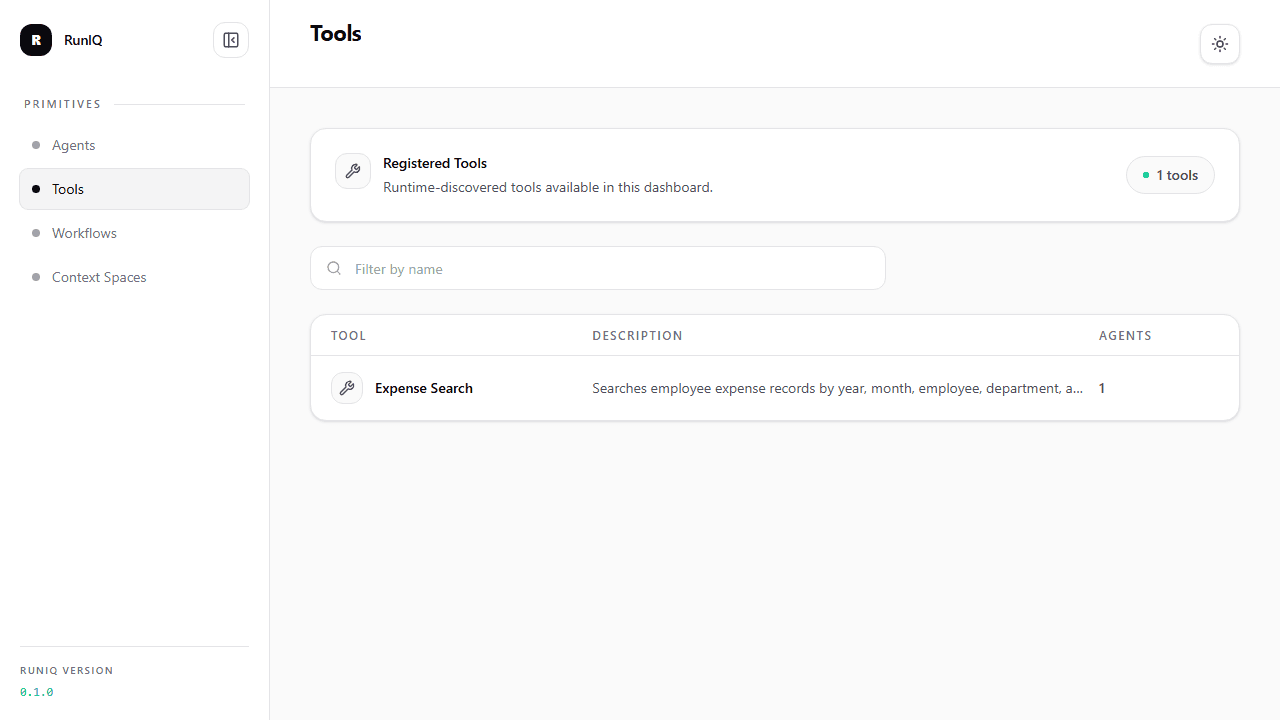1280x720 pixels.
Task: Click the agents count 1 in the Expense Search row
Action: pos(1102,388)
